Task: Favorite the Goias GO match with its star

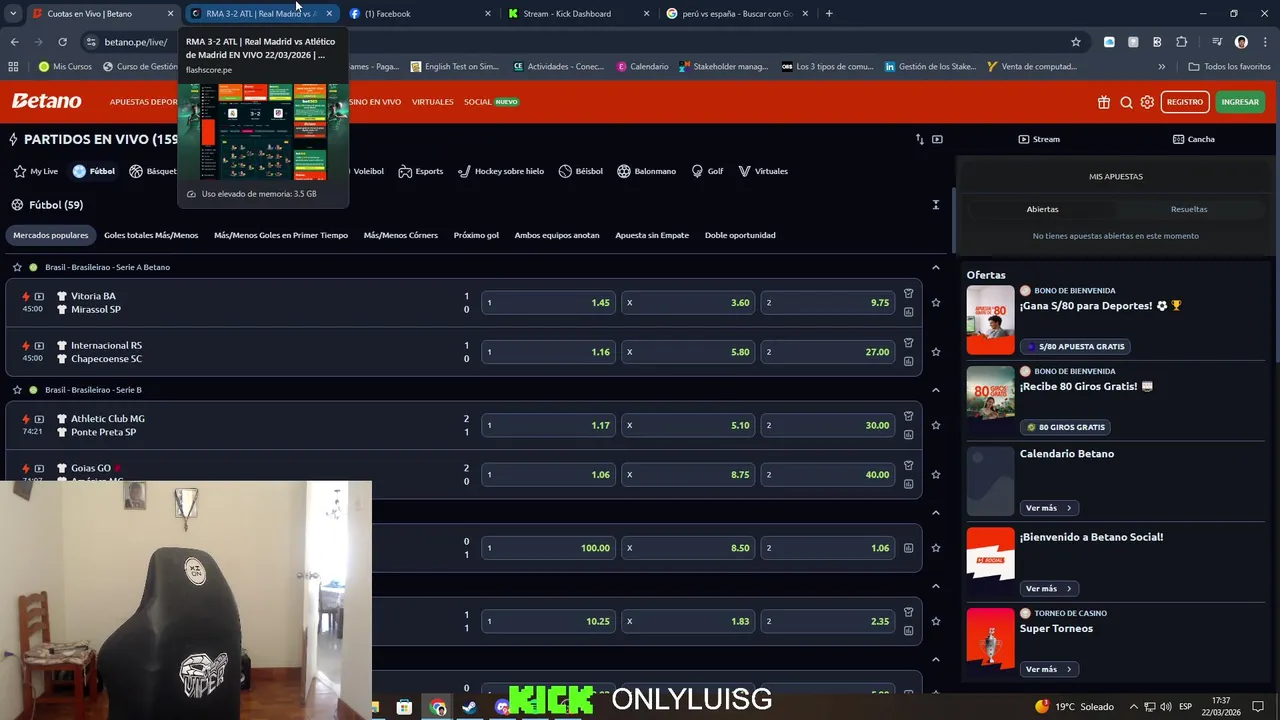Action: click(936, 474)
